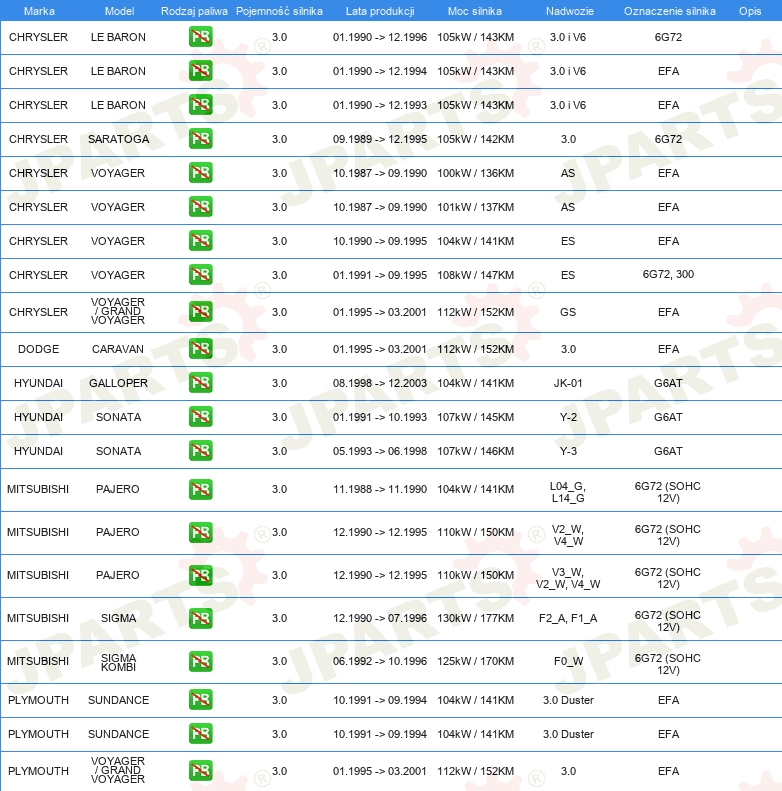This screenshot has width=782, height=791.
Task: Click the production dates '12.1990 -> 07.1996'
Action: tap(379, 618)
